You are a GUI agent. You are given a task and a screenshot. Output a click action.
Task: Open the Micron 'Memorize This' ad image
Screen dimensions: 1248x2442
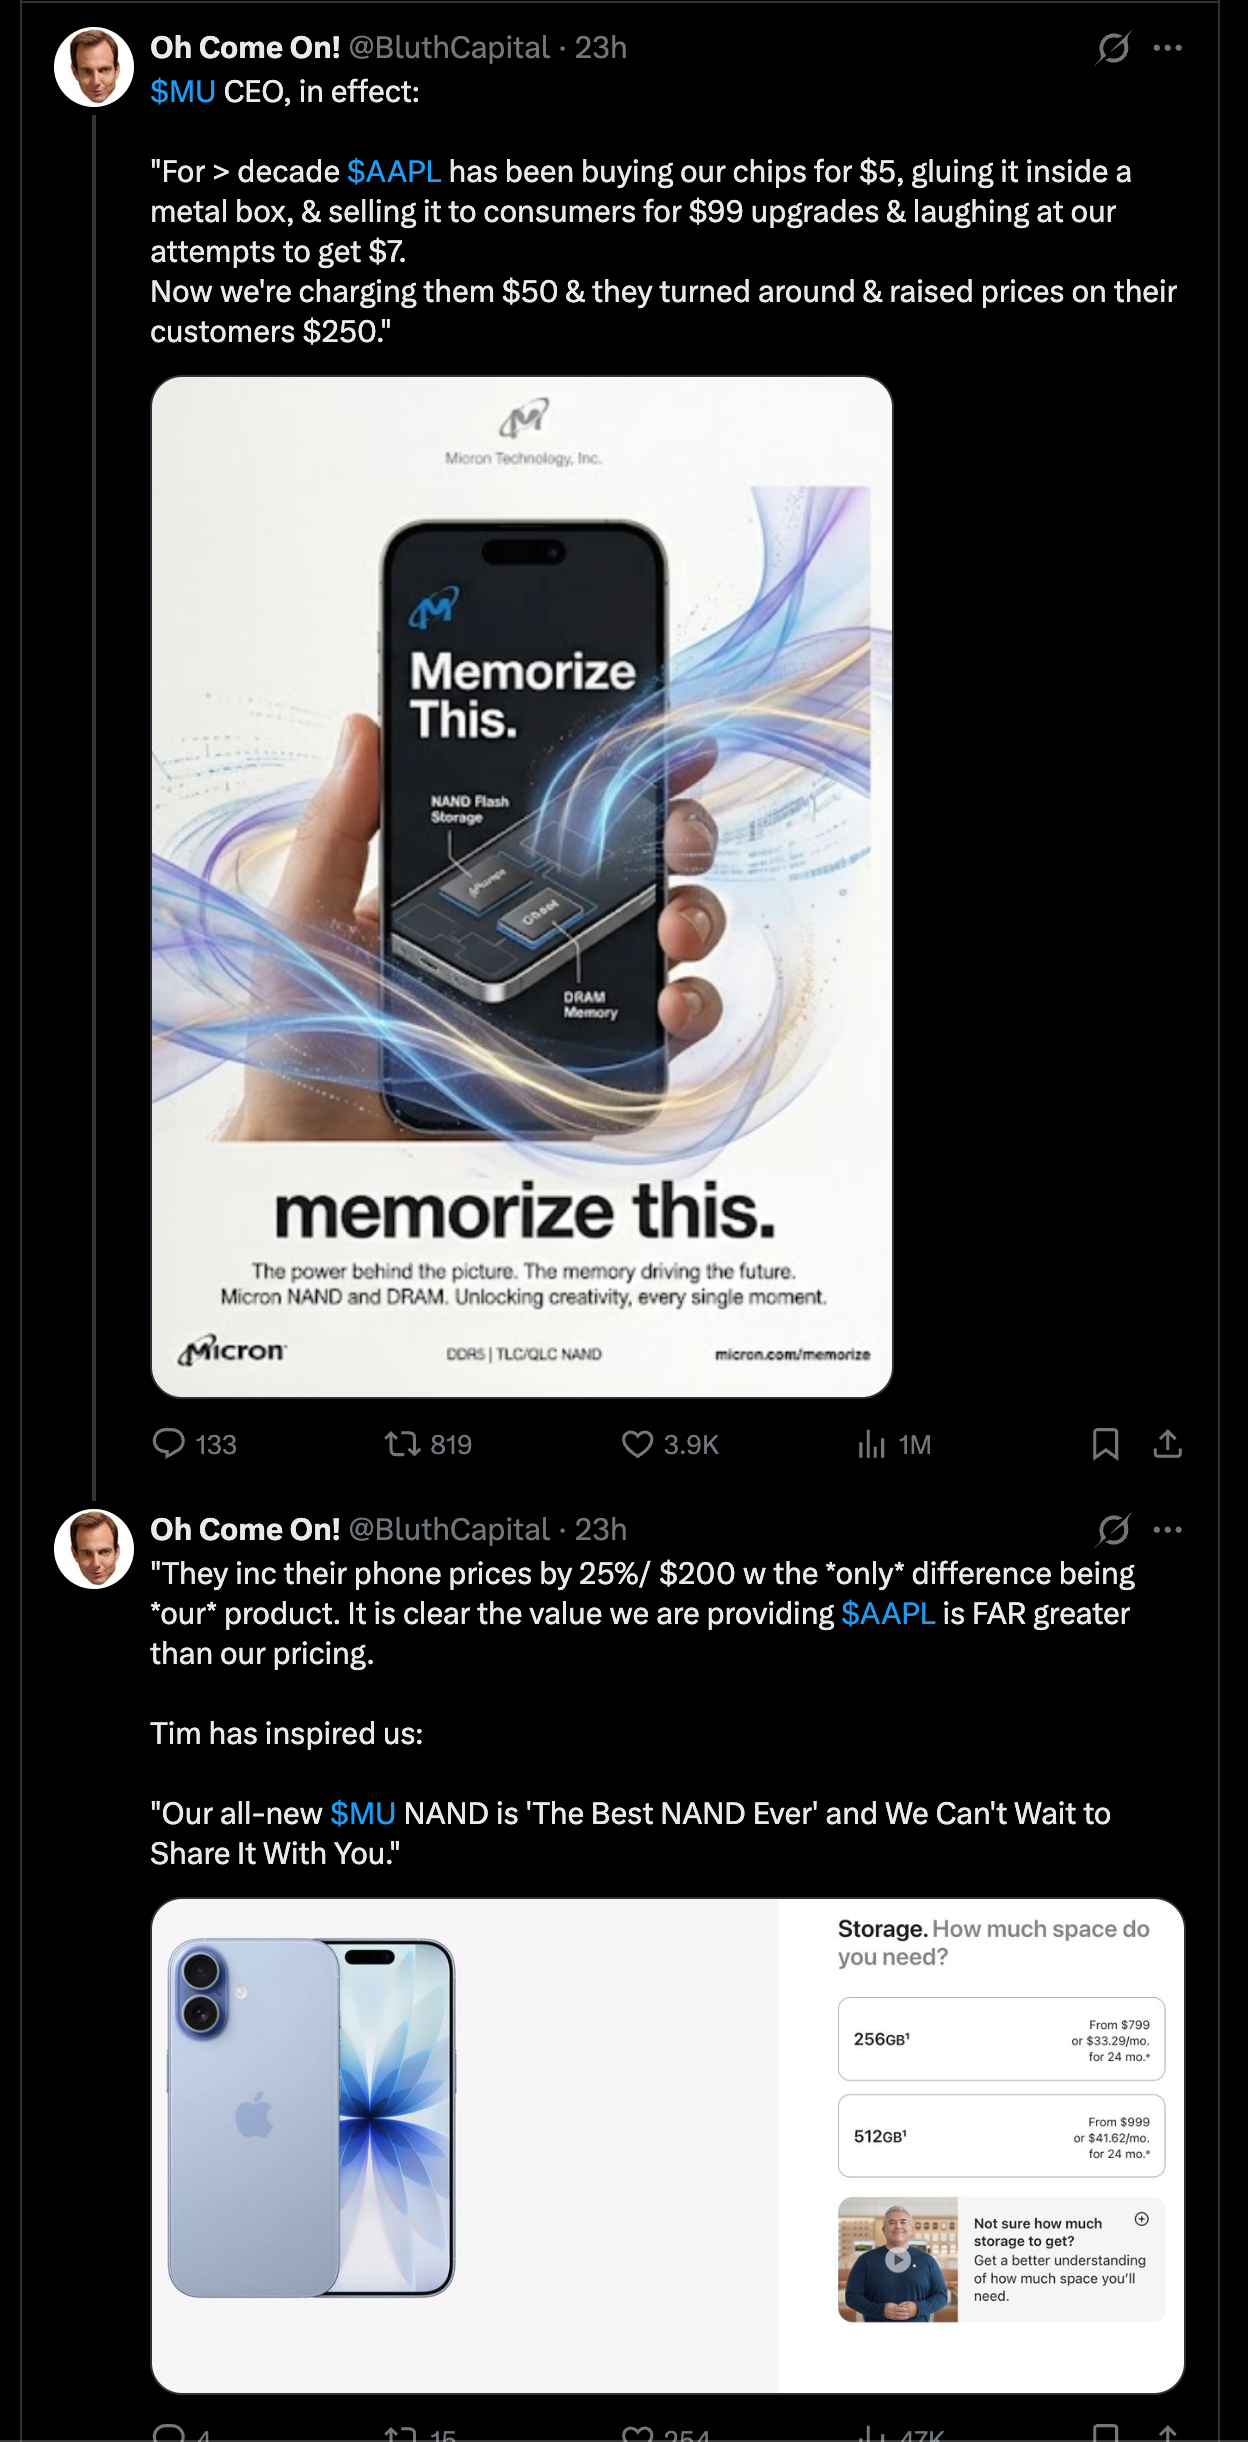pos(521,887)
